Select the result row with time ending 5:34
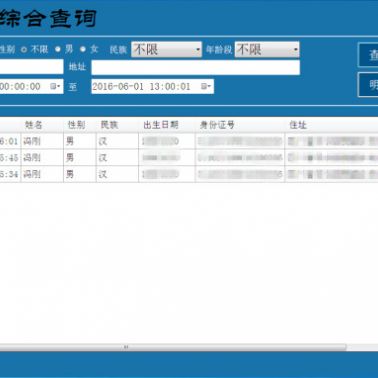Viewport: 378px width, 378px height. coord(189,174)
